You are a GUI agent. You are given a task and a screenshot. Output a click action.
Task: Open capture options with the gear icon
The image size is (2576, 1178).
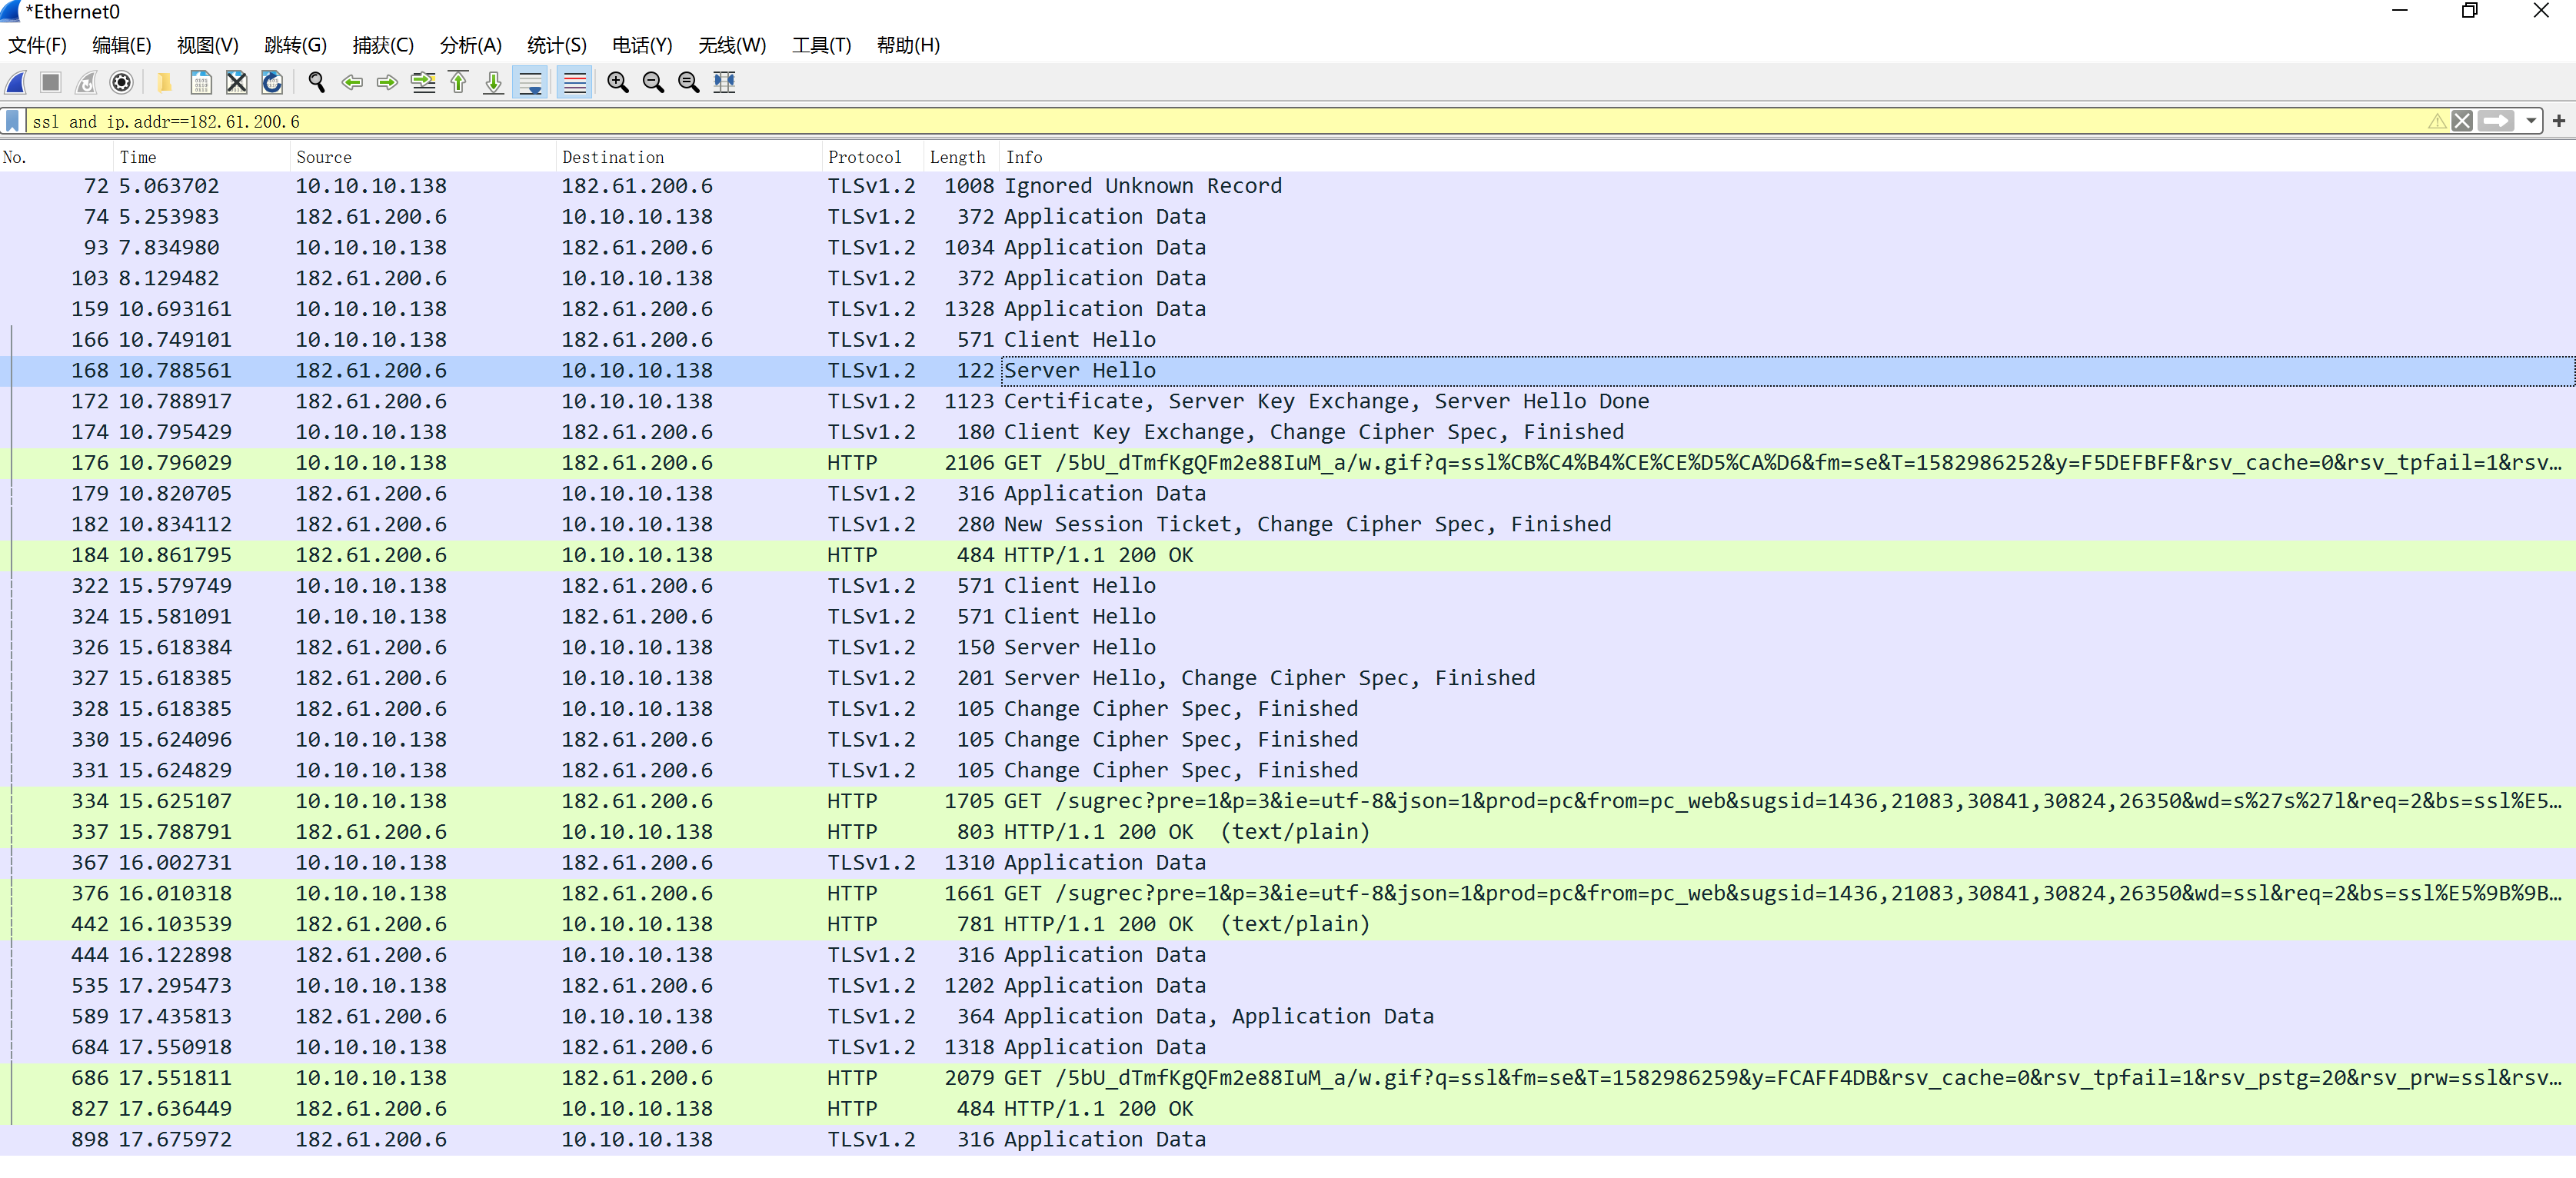(x=121, y=82)
